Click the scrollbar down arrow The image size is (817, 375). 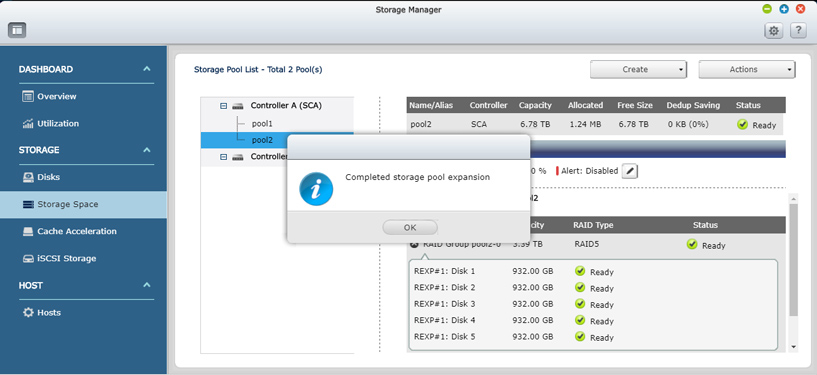[x=794, y=346]
